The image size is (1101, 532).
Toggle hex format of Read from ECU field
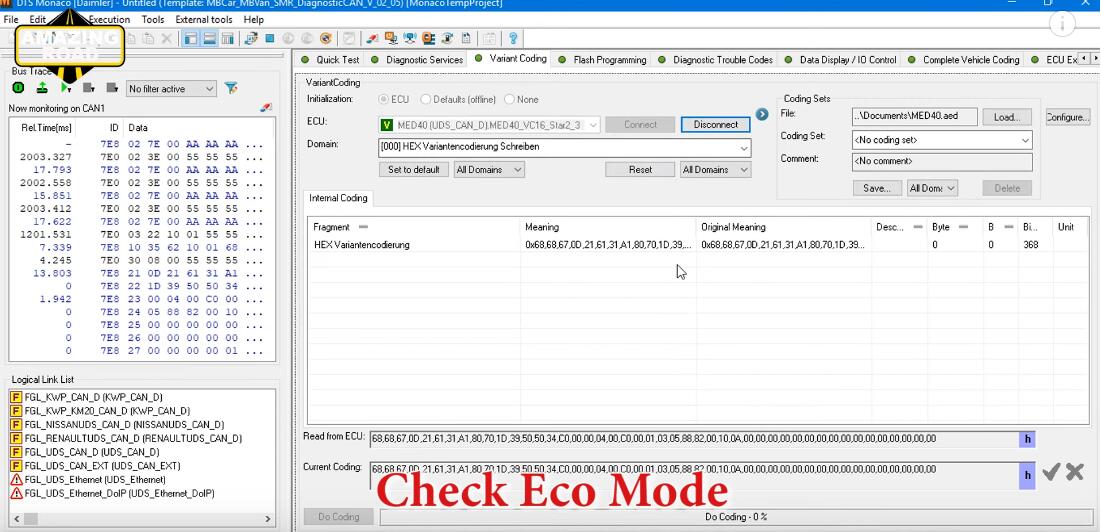click(x=1027, y=439)
